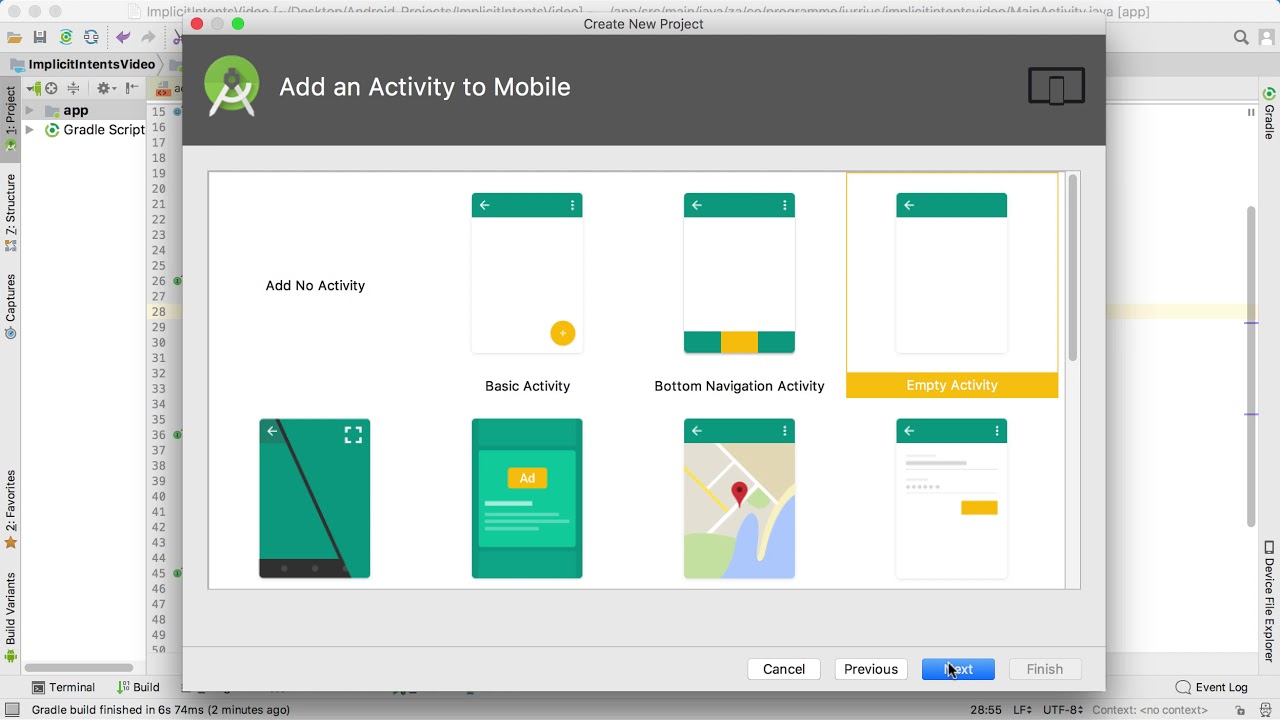Click the Android Studio logo in dialog header
The image size is (1280, 720).
tap(232, 87)
